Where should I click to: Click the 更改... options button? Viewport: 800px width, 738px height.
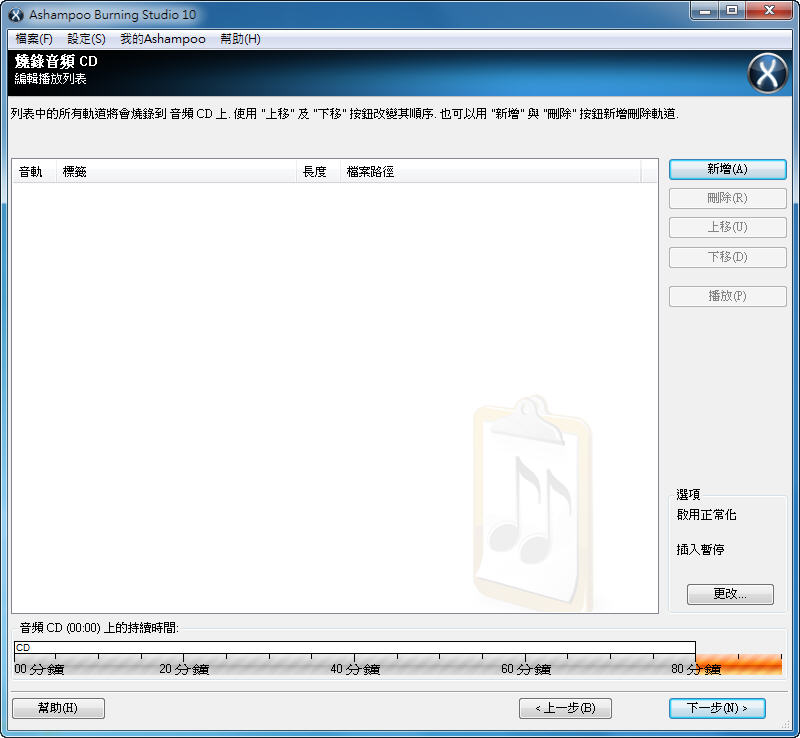(730, 594)
